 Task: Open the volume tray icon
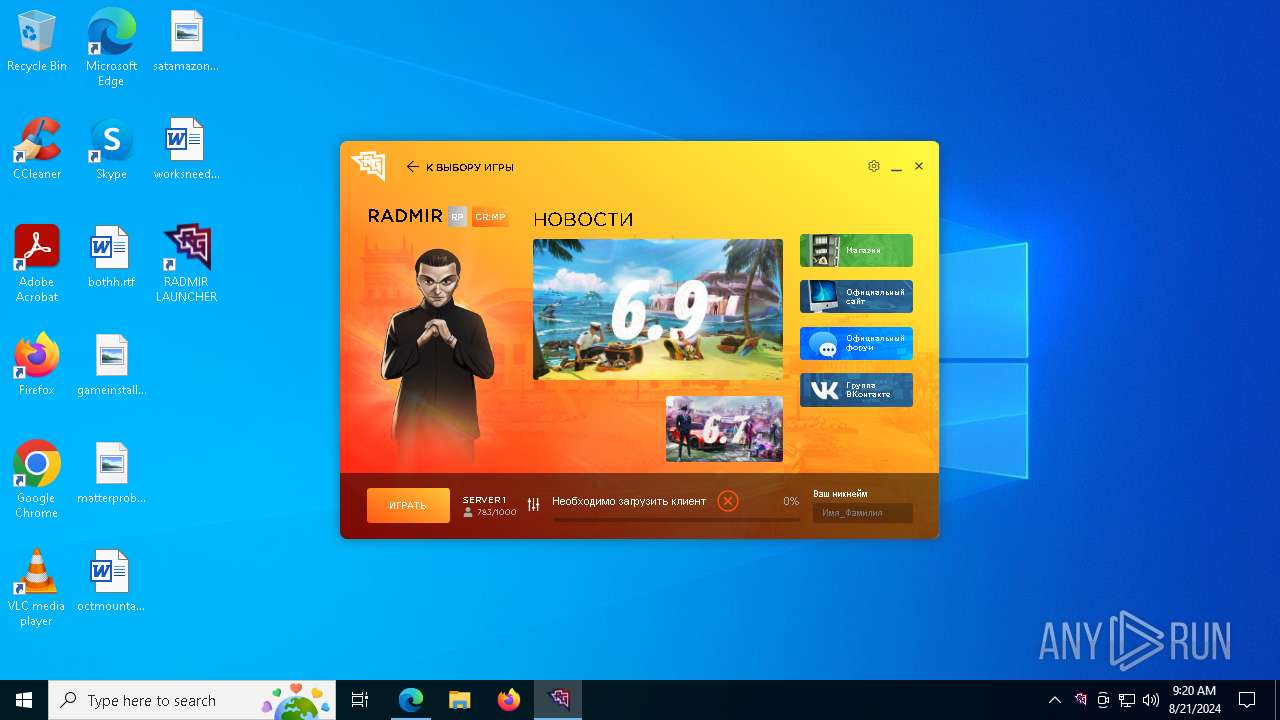tap(1151, 700)
